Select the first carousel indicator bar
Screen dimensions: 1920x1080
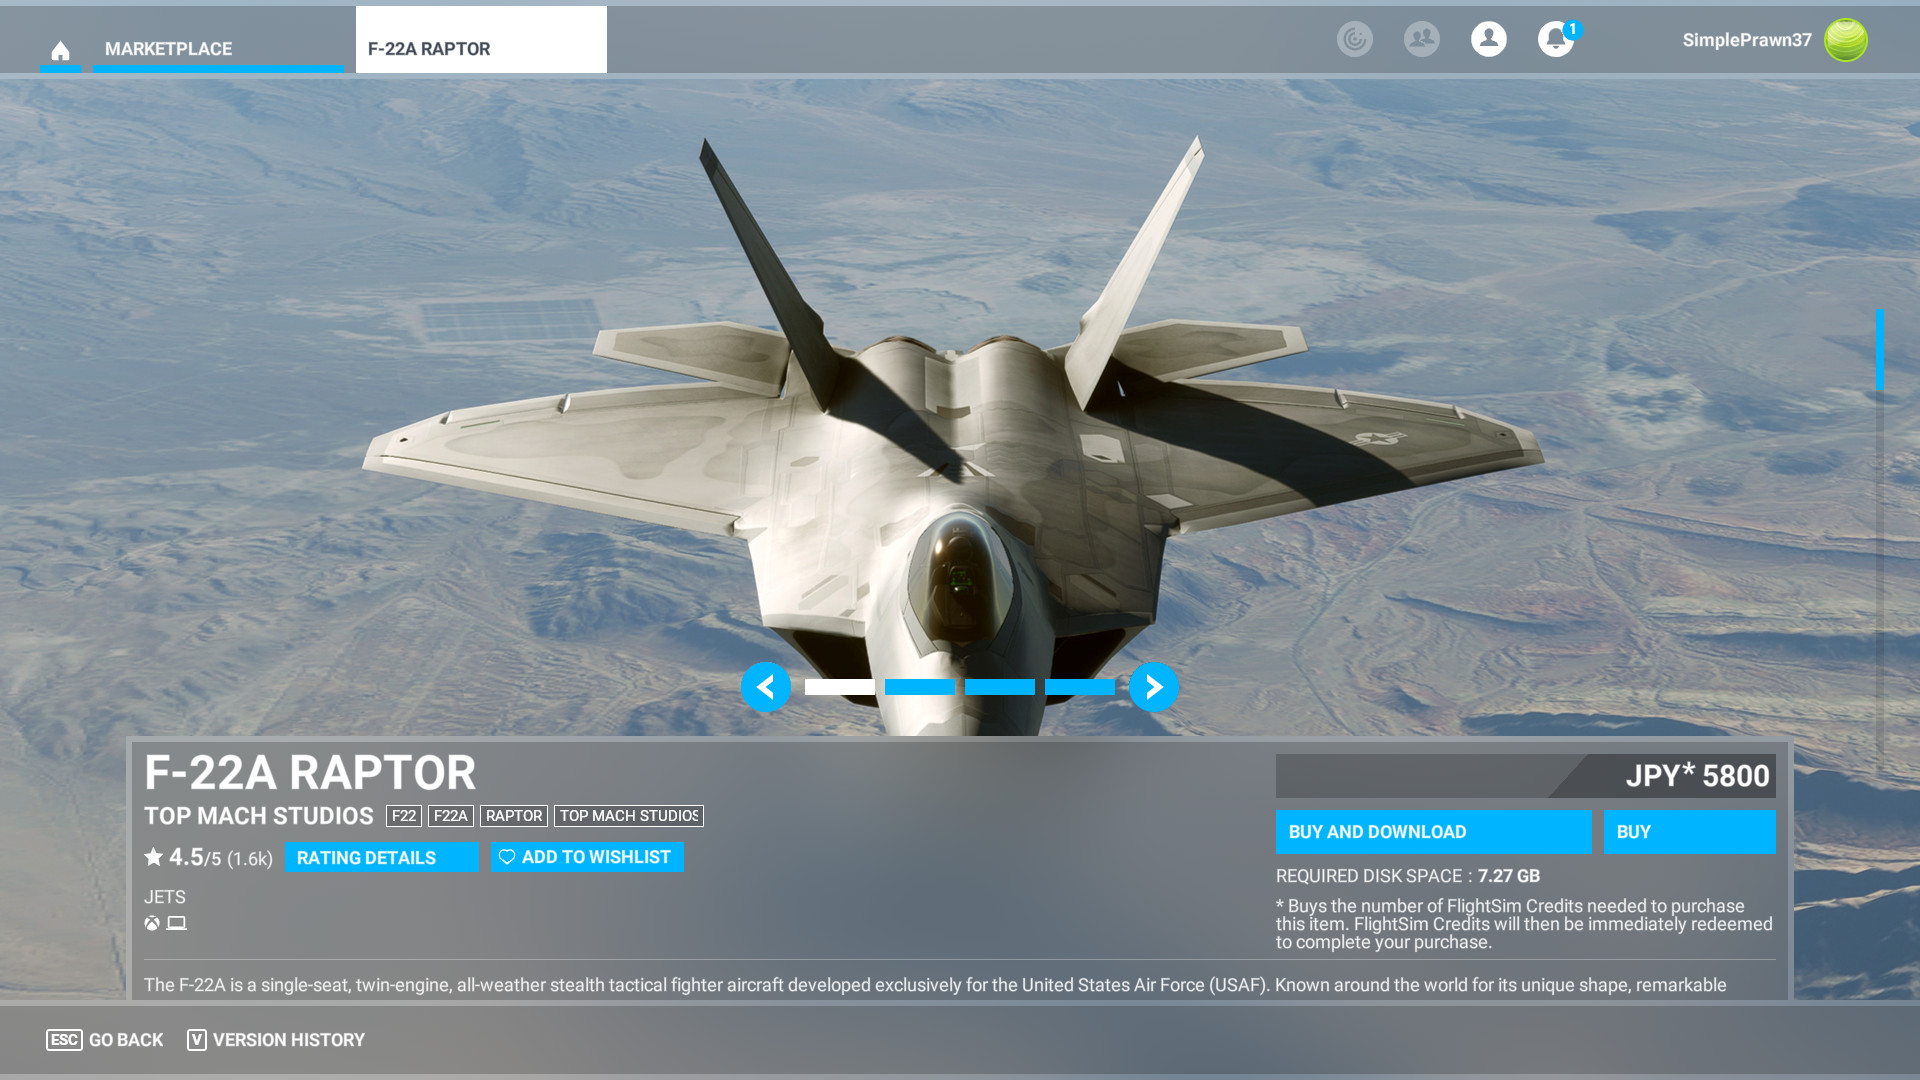pos(839,687)
